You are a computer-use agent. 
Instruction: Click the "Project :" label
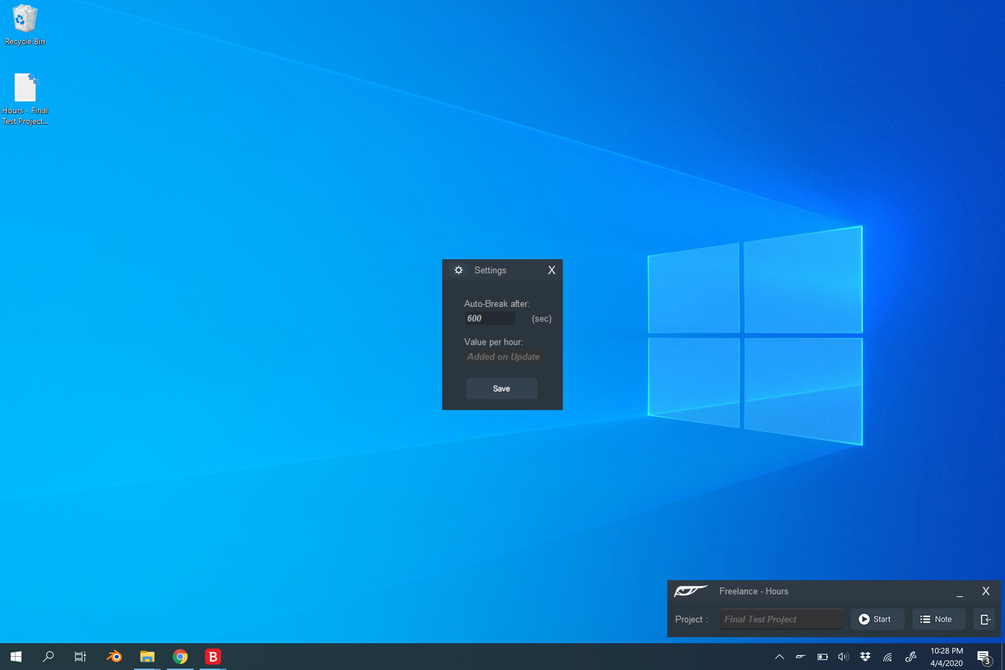[691, 619]
